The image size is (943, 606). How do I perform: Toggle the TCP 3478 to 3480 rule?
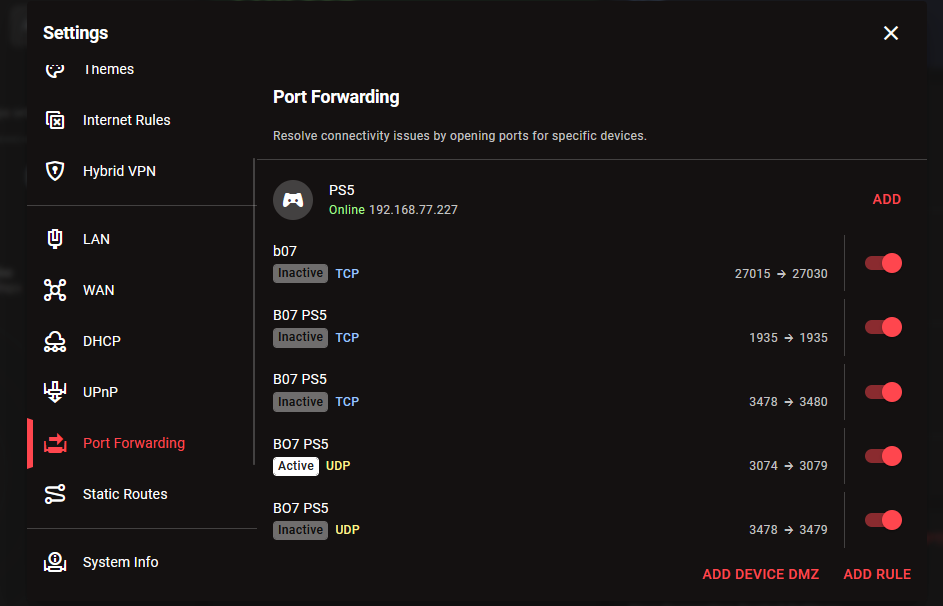(x=883, y=392)
